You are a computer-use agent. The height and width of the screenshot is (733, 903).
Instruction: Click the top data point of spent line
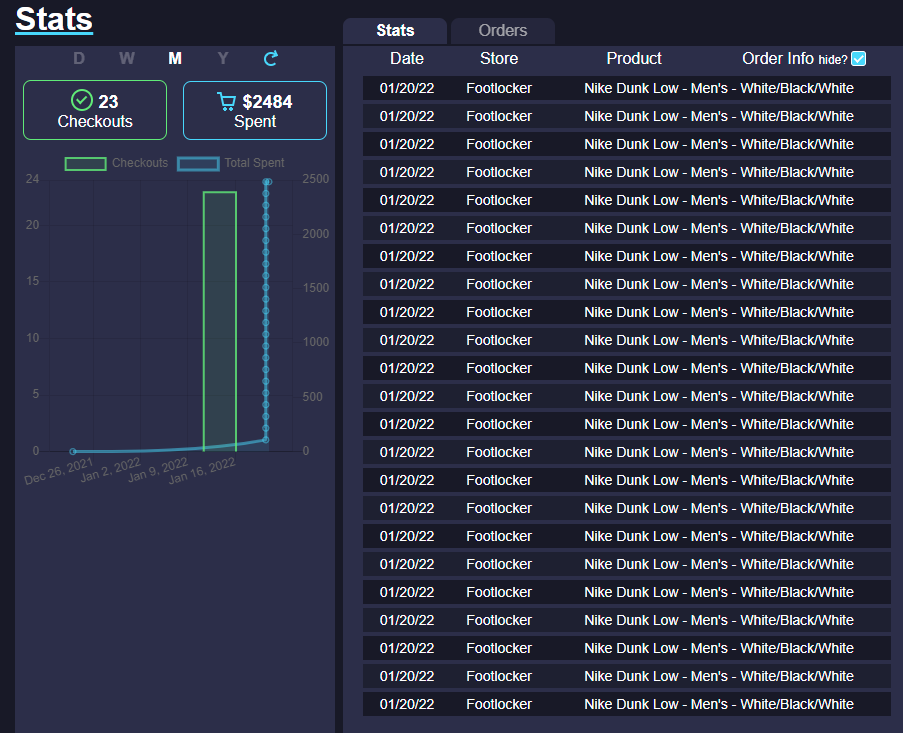pos(267,181)
